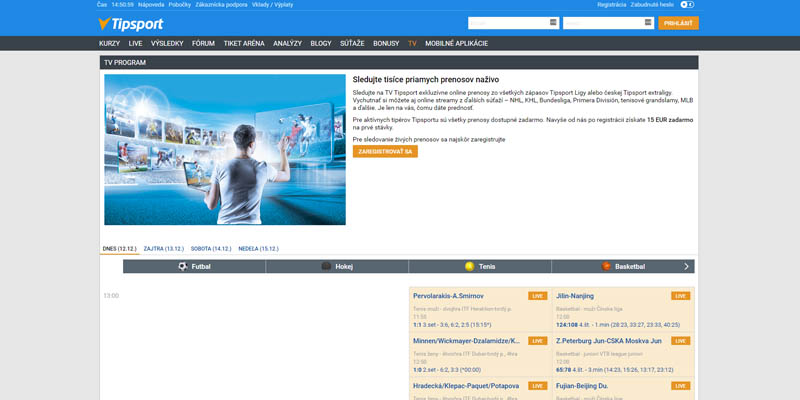The image size is (800, 400).
Task: Open Zabudnuté heslo link
Action: tap(652, 5)
